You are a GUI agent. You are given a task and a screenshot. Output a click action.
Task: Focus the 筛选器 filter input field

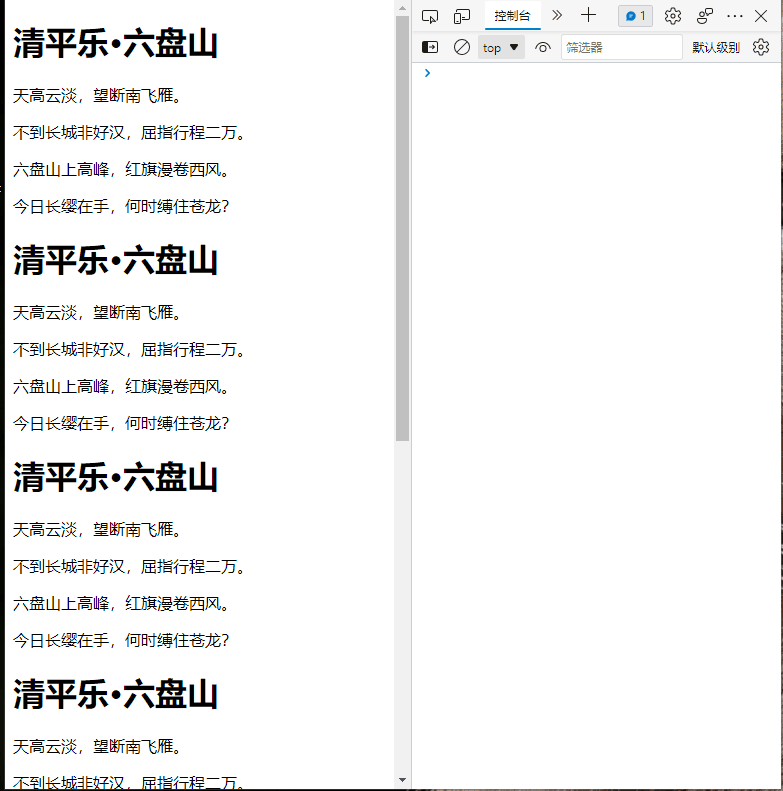point(622,47)
